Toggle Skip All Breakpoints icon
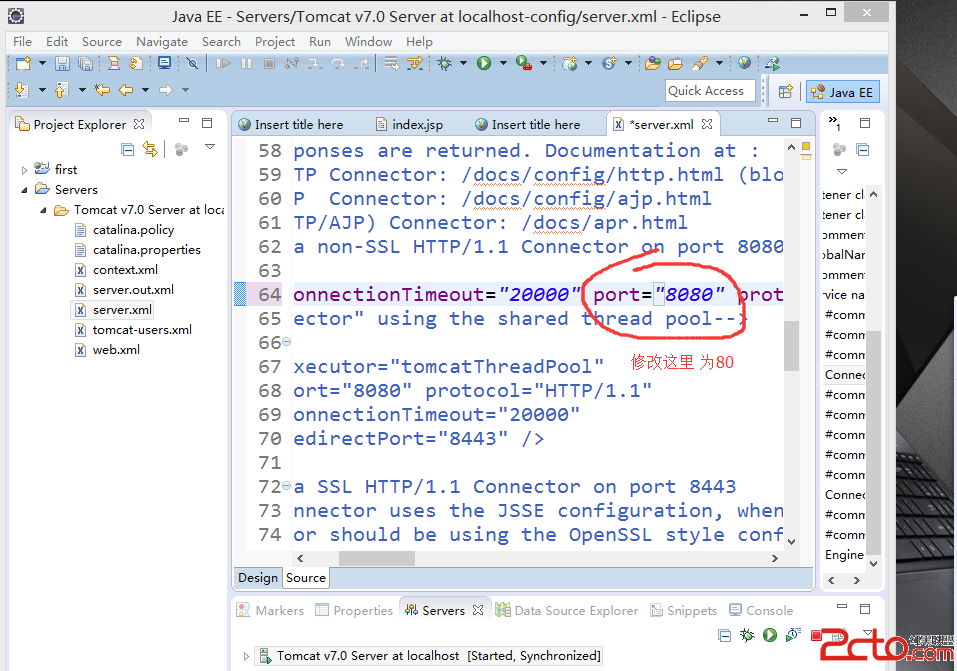 [192, 63]
